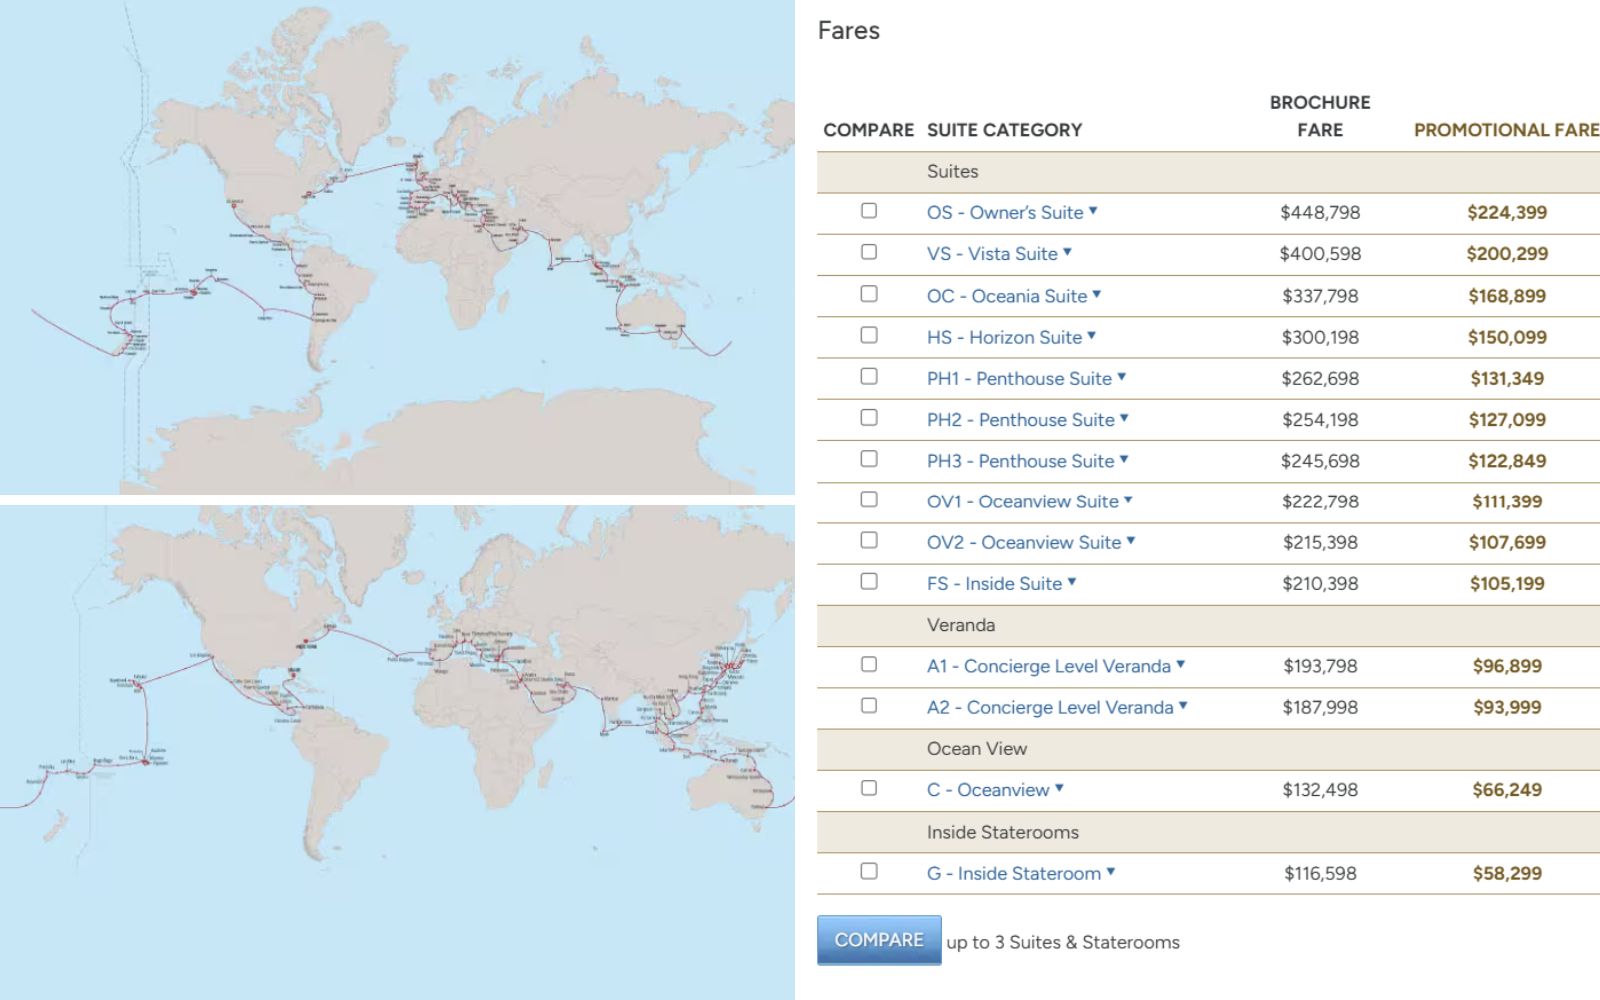The width and height of the screenshot is (1600, 1000).
Task: Click the $224,399 promotional fare
Action: pyautogui.click(x=1507, y=212)
